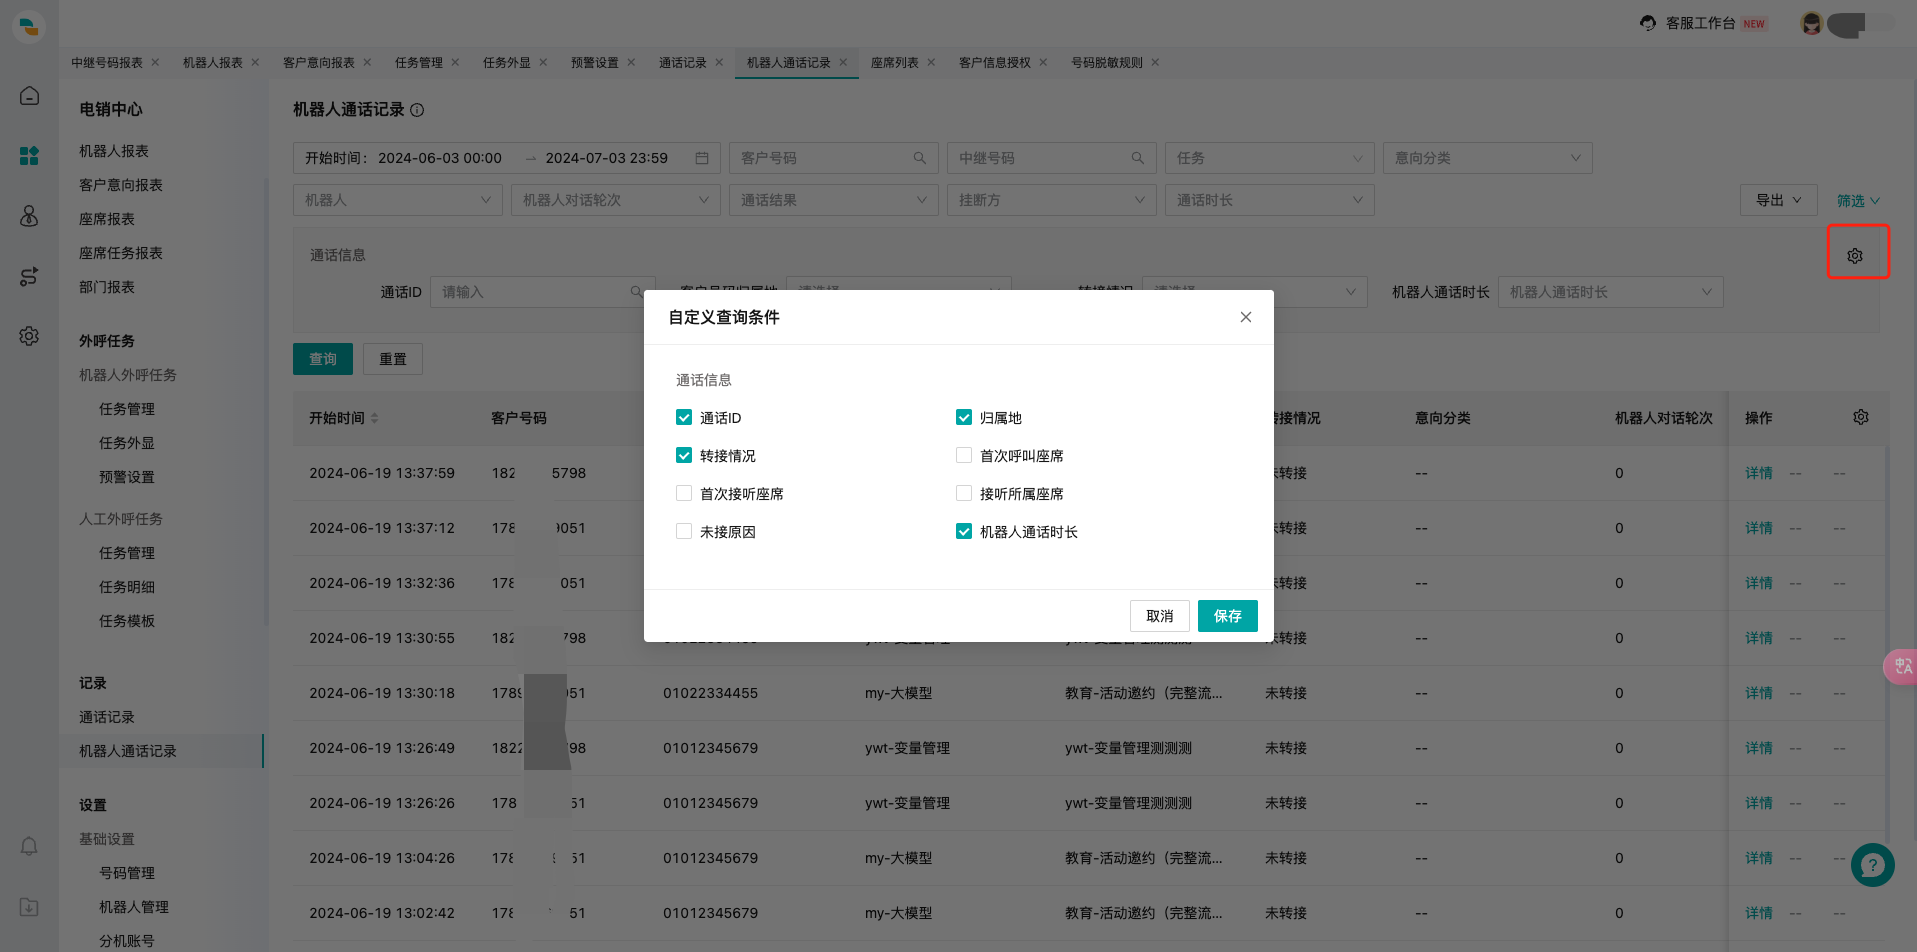Open the 机器人通话时长 dropdown in 通话信息
Image resolution: width=1917 pixels, height=952 pixels.
[x=1610, y=292]
